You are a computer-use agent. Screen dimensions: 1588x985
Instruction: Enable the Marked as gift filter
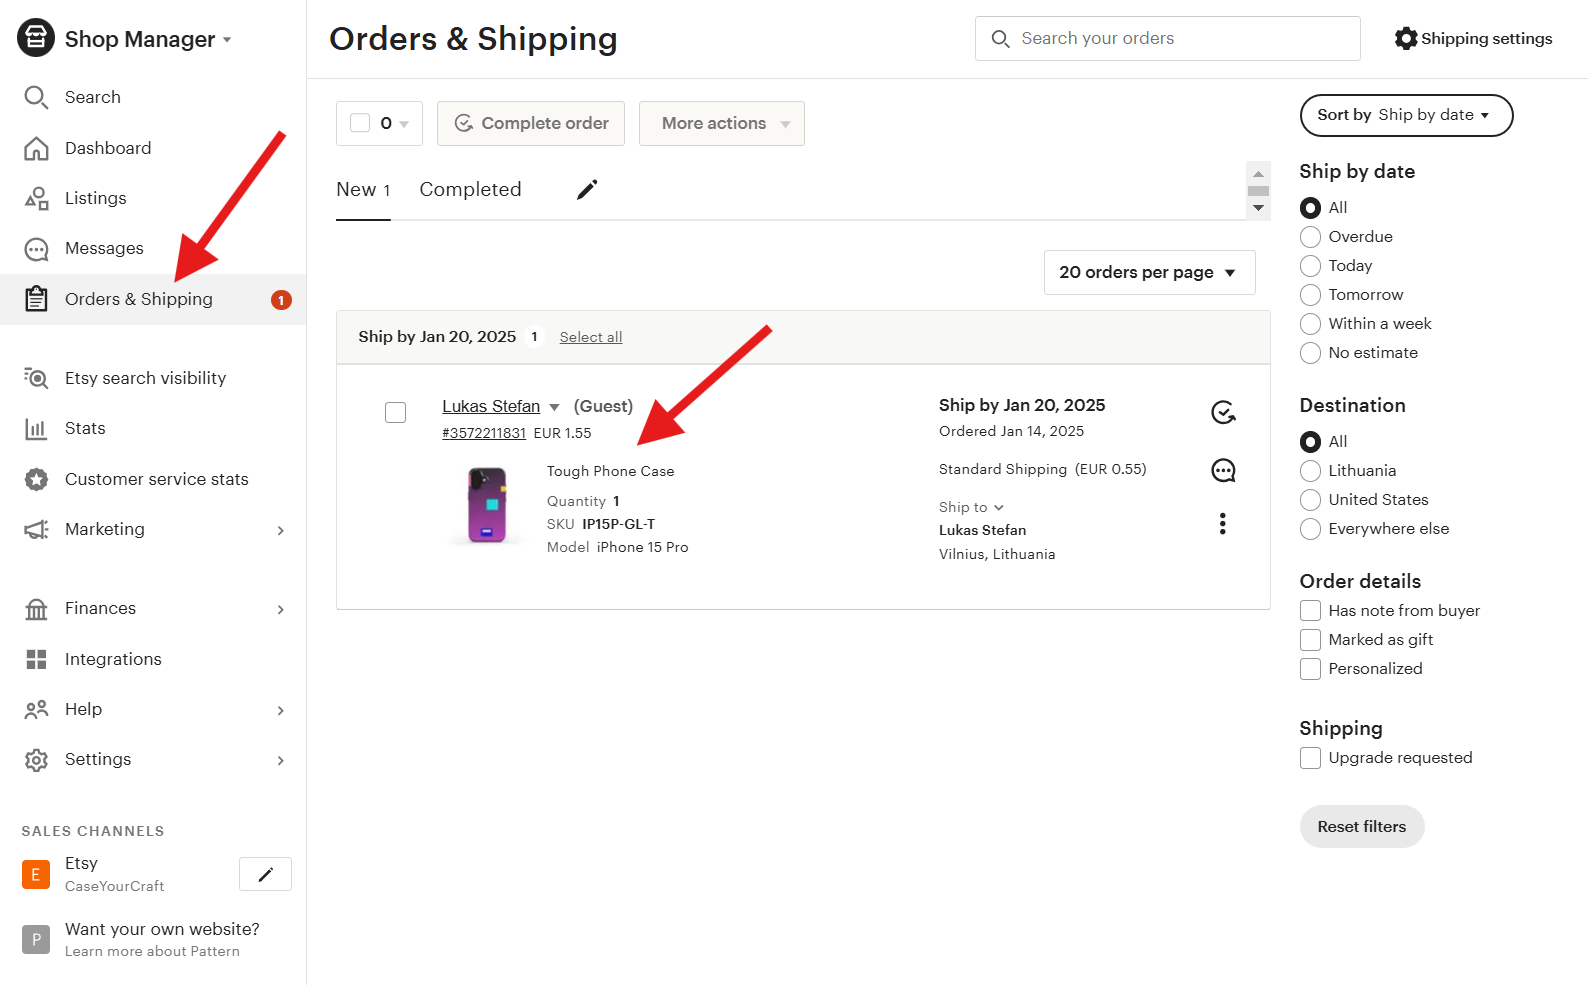pyautogui.click(x=1310, y=639)
